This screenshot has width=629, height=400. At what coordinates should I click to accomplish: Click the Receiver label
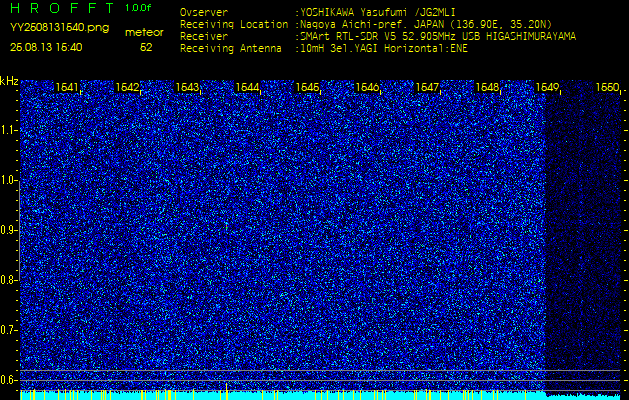[x=204, y=37]
